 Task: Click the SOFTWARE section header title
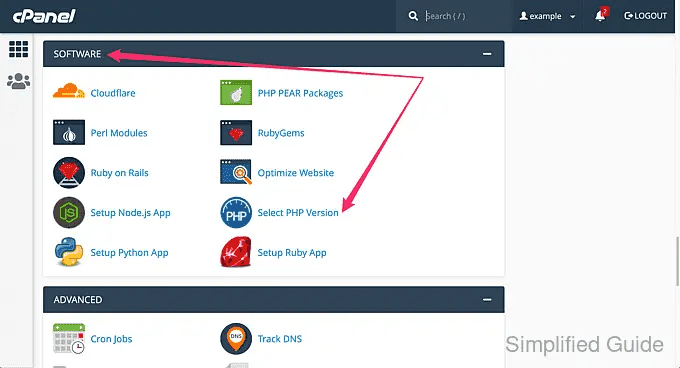(77, 54)
